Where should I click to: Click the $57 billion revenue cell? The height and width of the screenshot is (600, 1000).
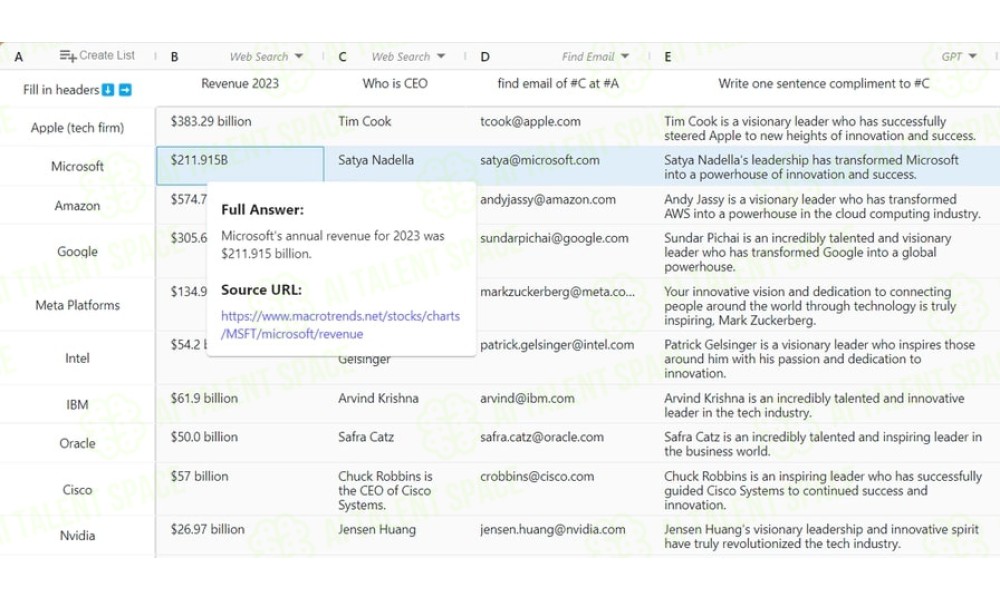[x=240, y=490]
